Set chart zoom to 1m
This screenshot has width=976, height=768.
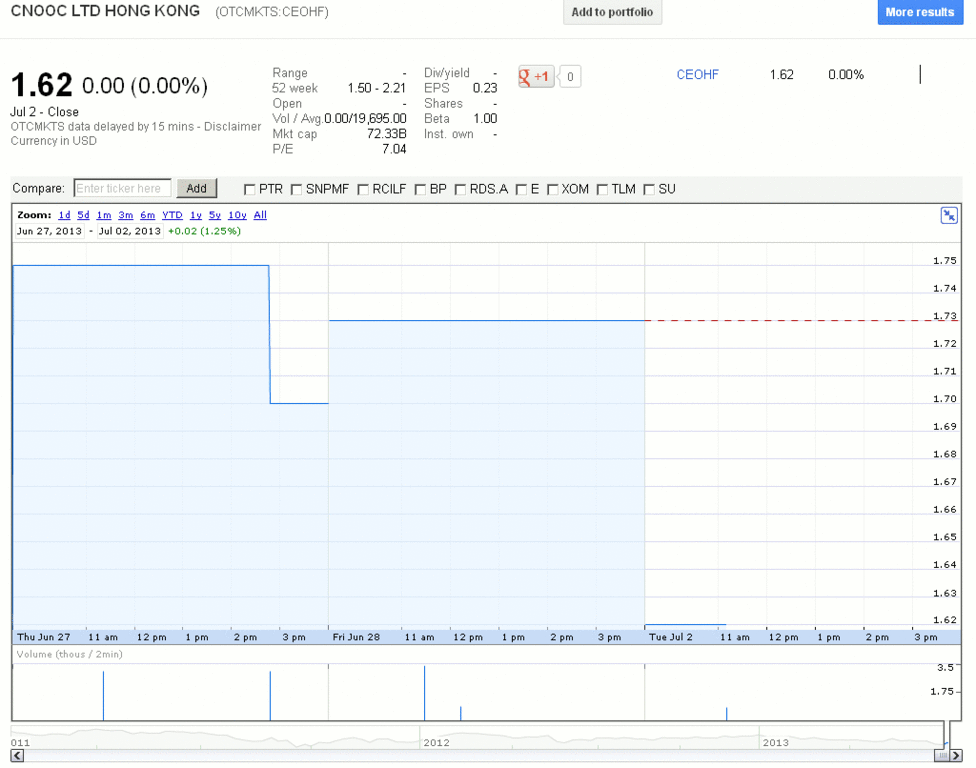104,215
